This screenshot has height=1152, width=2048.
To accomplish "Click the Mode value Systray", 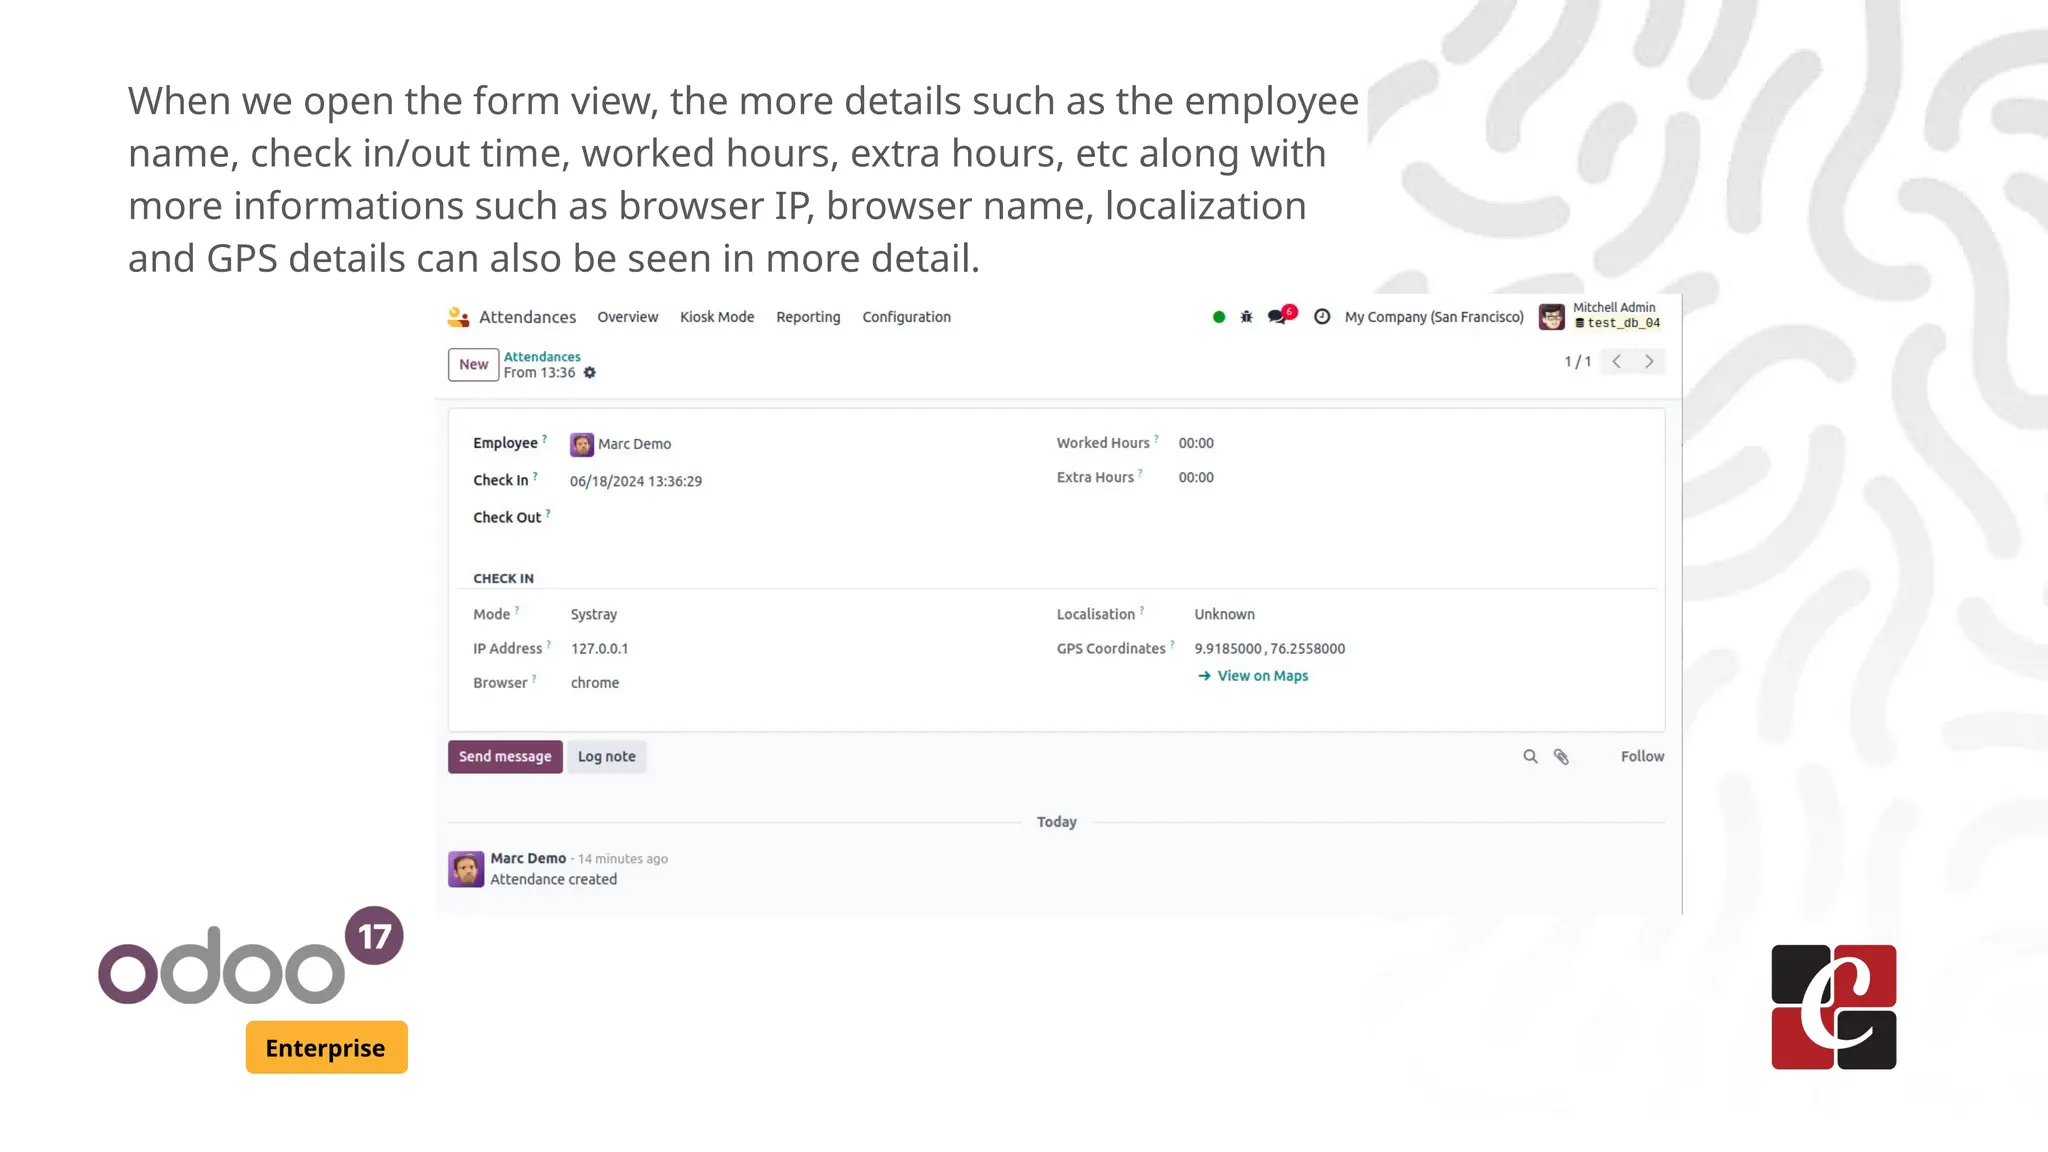I will pyautogui.click(x=594, y=614).
